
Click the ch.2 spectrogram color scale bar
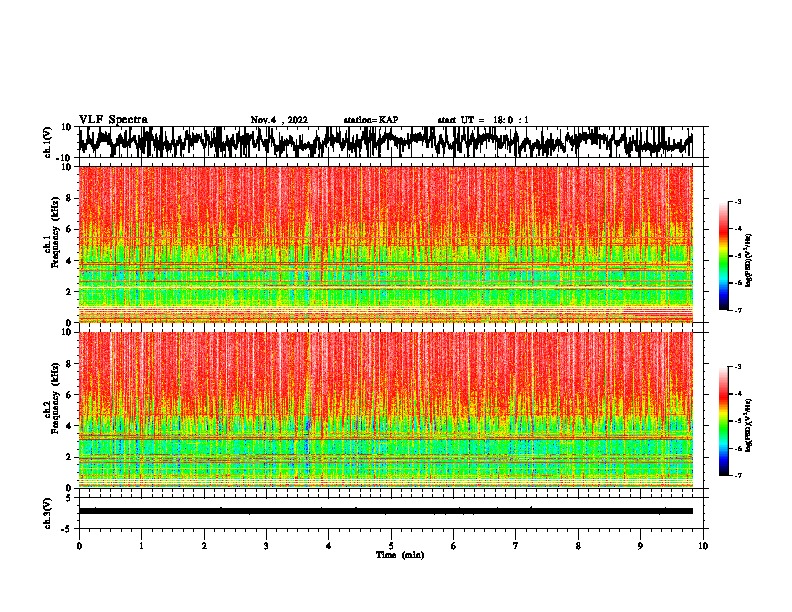(724, 421)
